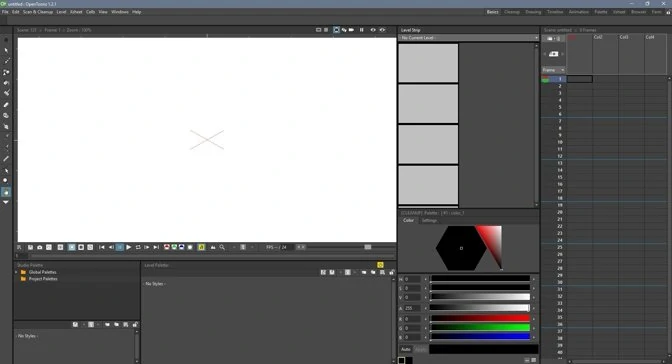This screenshot has height=364, width=672.
Task: Toggle the Blue channel view
Action: coord(182,247)
